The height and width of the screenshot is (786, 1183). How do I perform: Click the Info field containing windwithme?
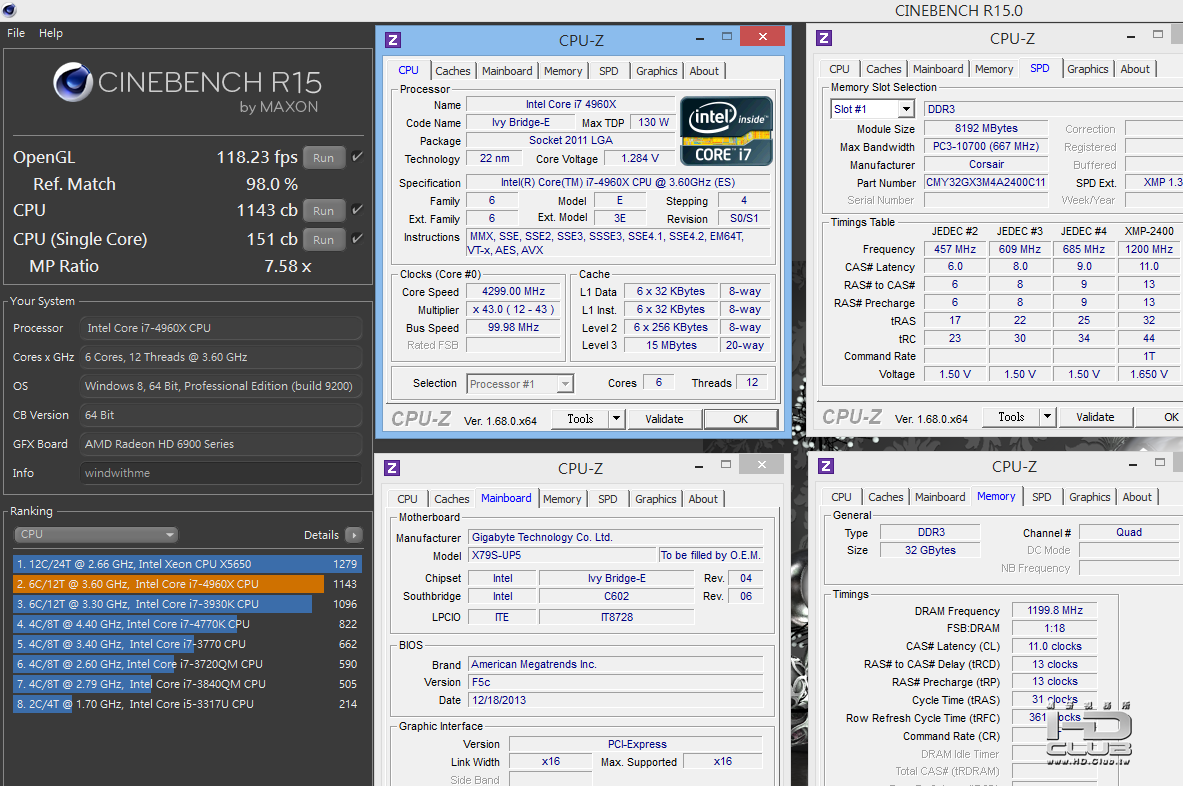click(220, 473)
